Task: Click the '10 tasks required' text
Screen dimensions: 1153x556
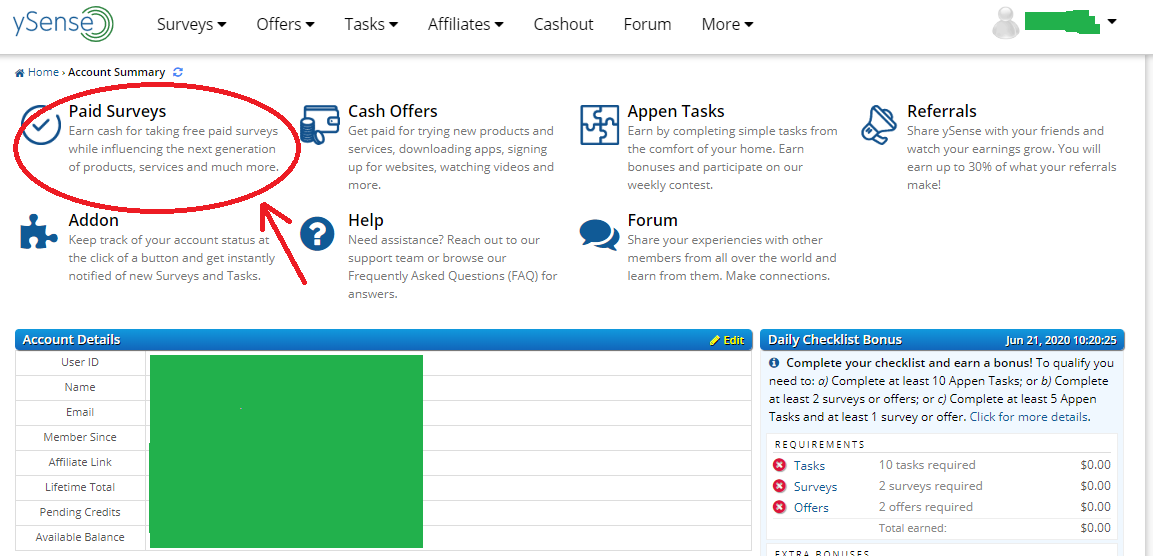Action: click(927, 465)
